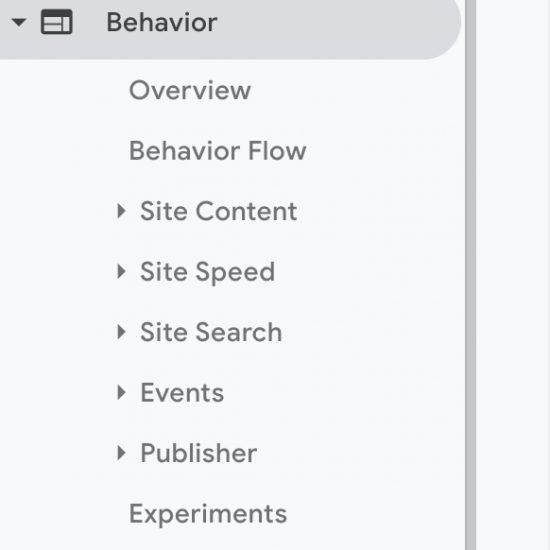Click empty sidebar area beside Overview
This screenshot has height=550, width=550.
[351, 90]
